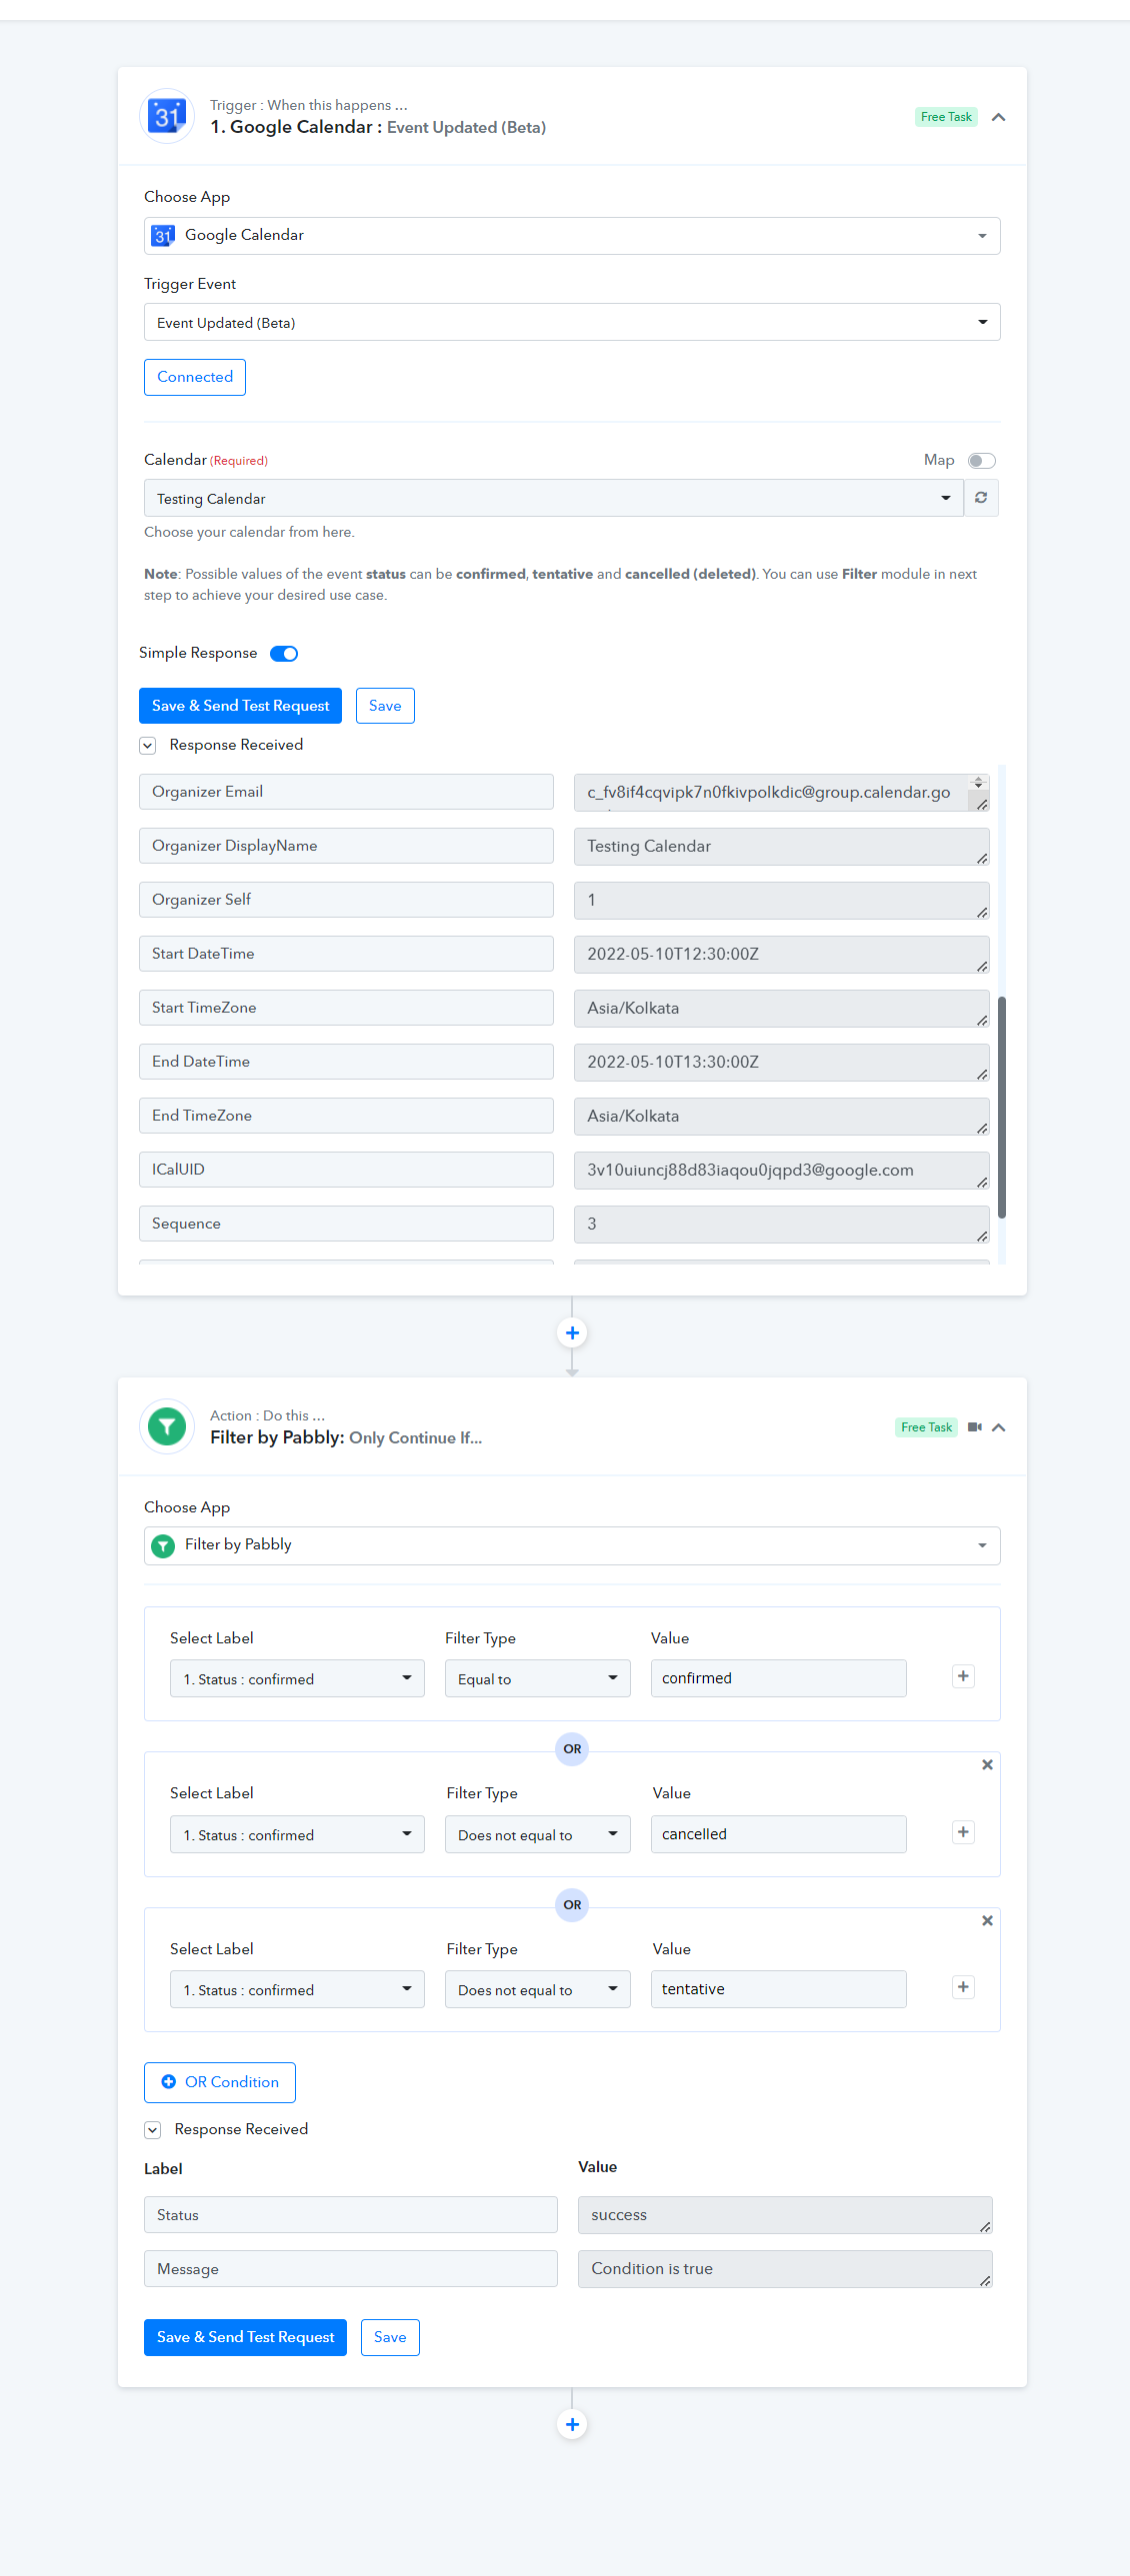Remove the cancelled filter condition group
Image resolution: width=1130 pixels, height=2576 pixels.
point(987,1765)
